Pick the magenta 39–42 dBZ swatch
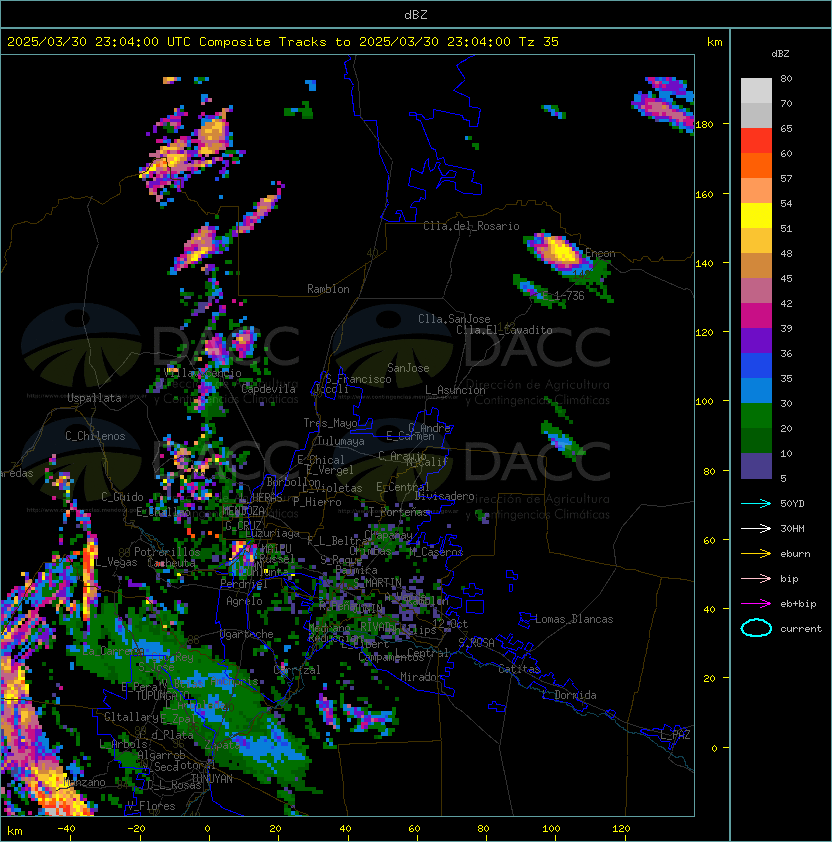The width and height of the screenshot is (832, 842). [x=756, y=315]
